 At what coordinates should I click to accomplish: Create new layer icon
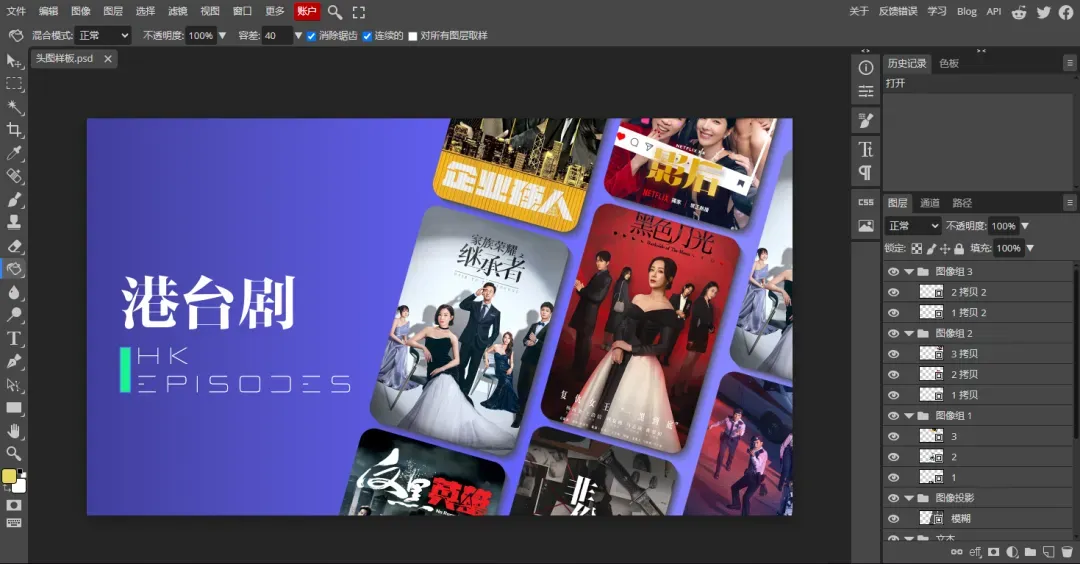click(x=1048, y=552)
